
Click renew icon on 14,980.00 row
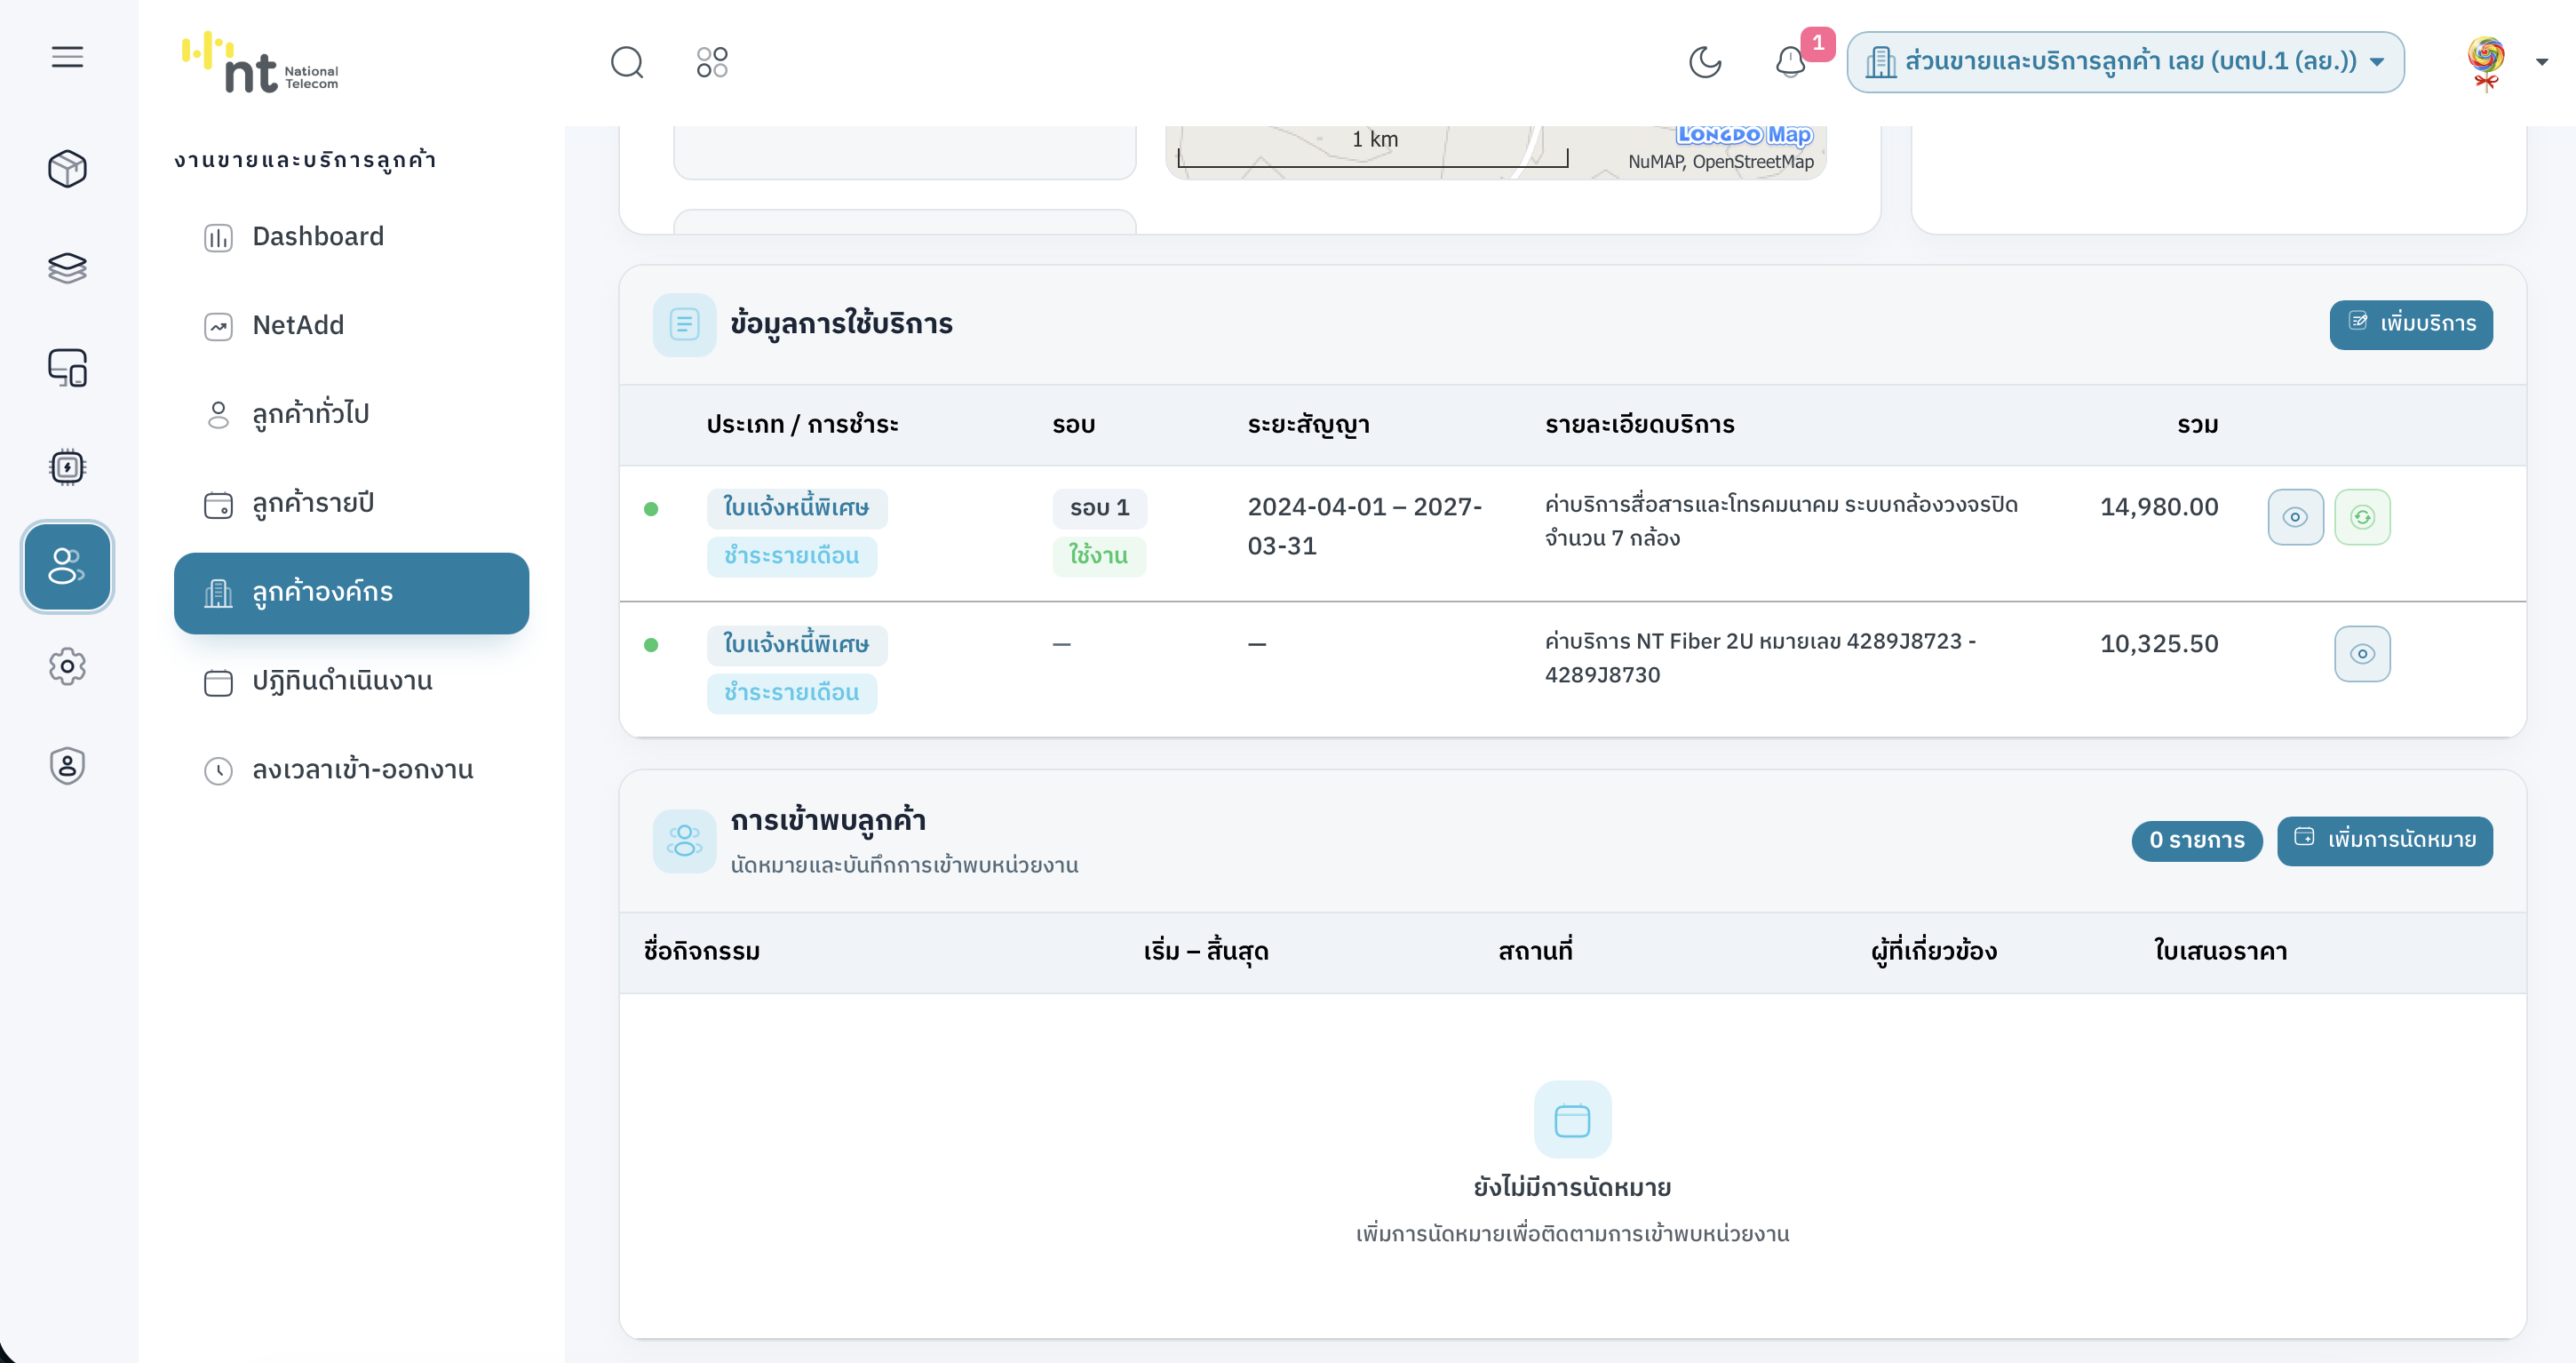tap(2362, 517)
